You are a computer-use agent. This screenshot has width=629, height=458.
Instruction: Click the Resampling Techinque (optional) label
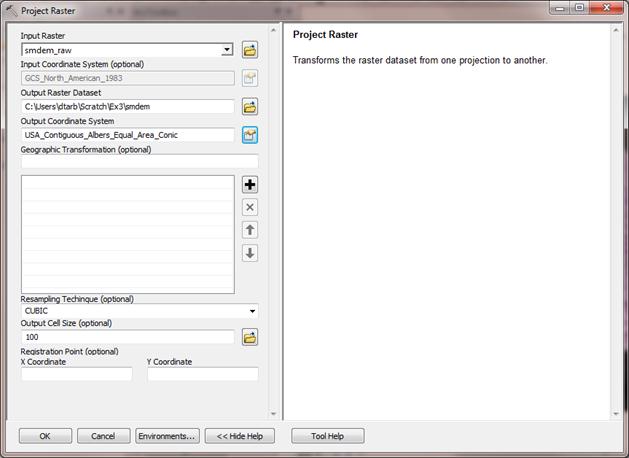point(77,299)
